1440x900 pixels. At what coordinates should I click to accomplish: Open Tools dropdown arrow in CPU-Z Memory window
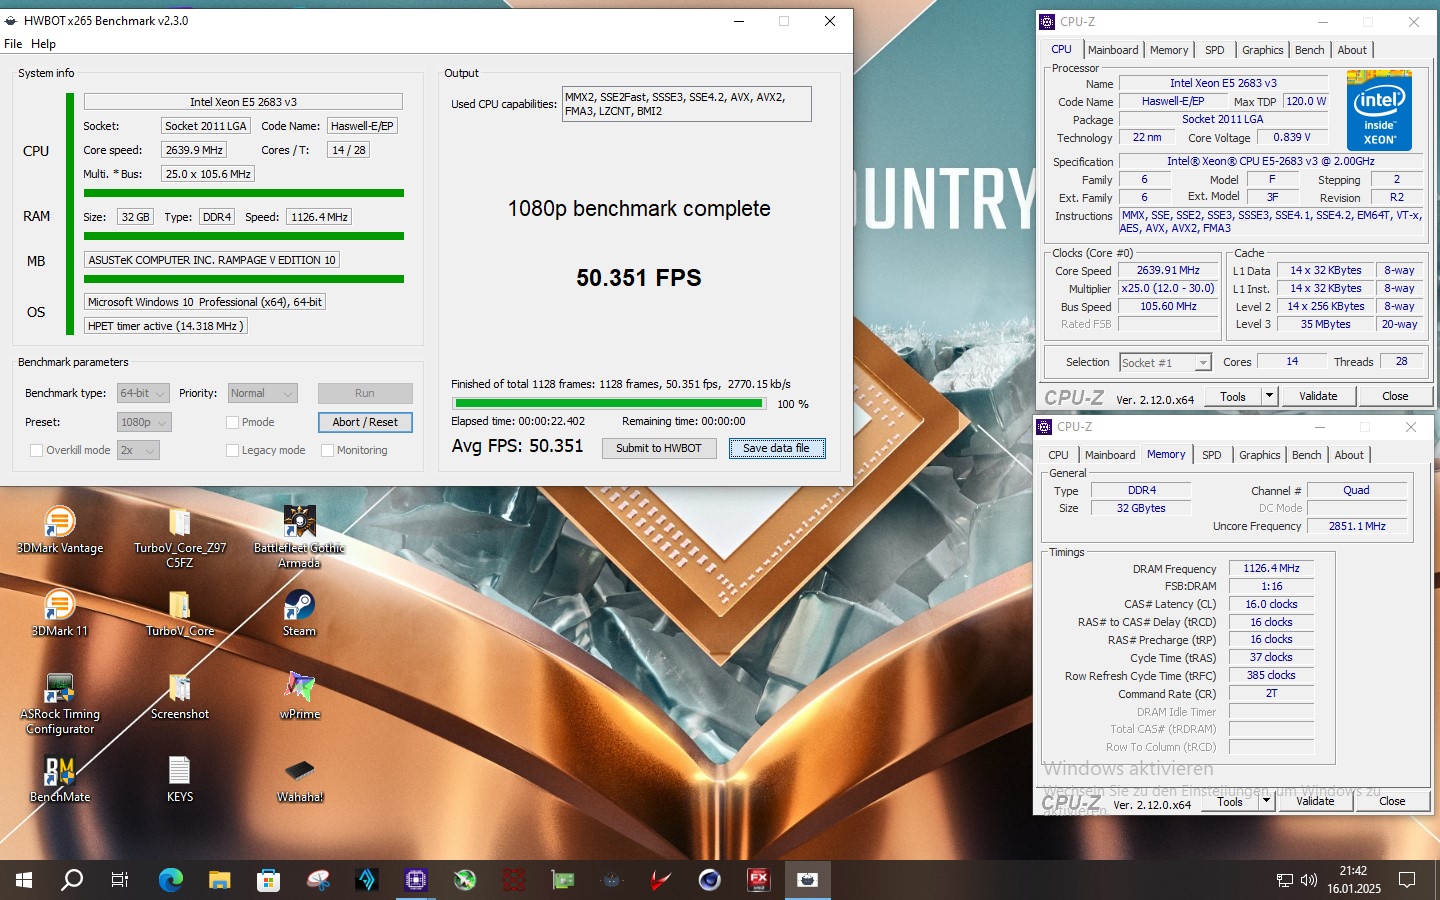(1266, 801)
